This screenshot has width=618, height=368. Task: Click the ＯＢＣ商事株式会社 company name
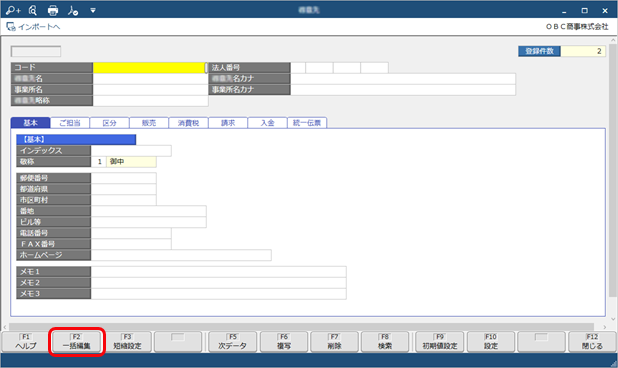pos(577,27)
